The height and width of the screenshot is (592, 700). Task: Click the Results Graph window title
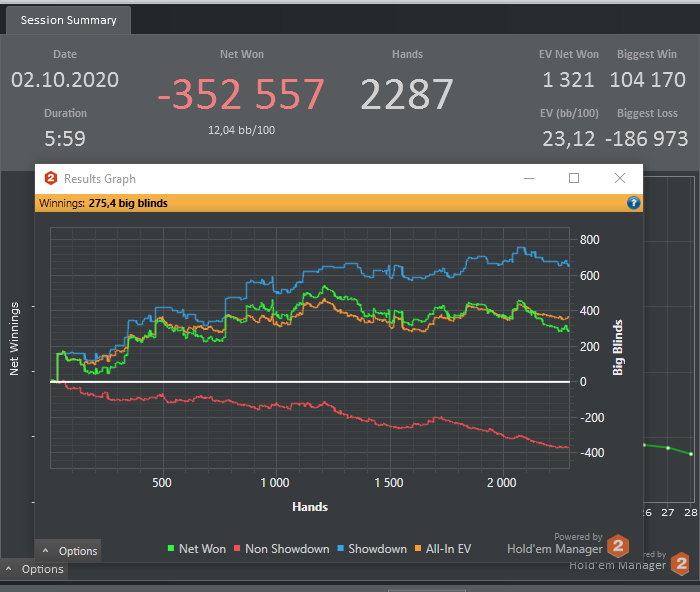(x=100, y=179)
